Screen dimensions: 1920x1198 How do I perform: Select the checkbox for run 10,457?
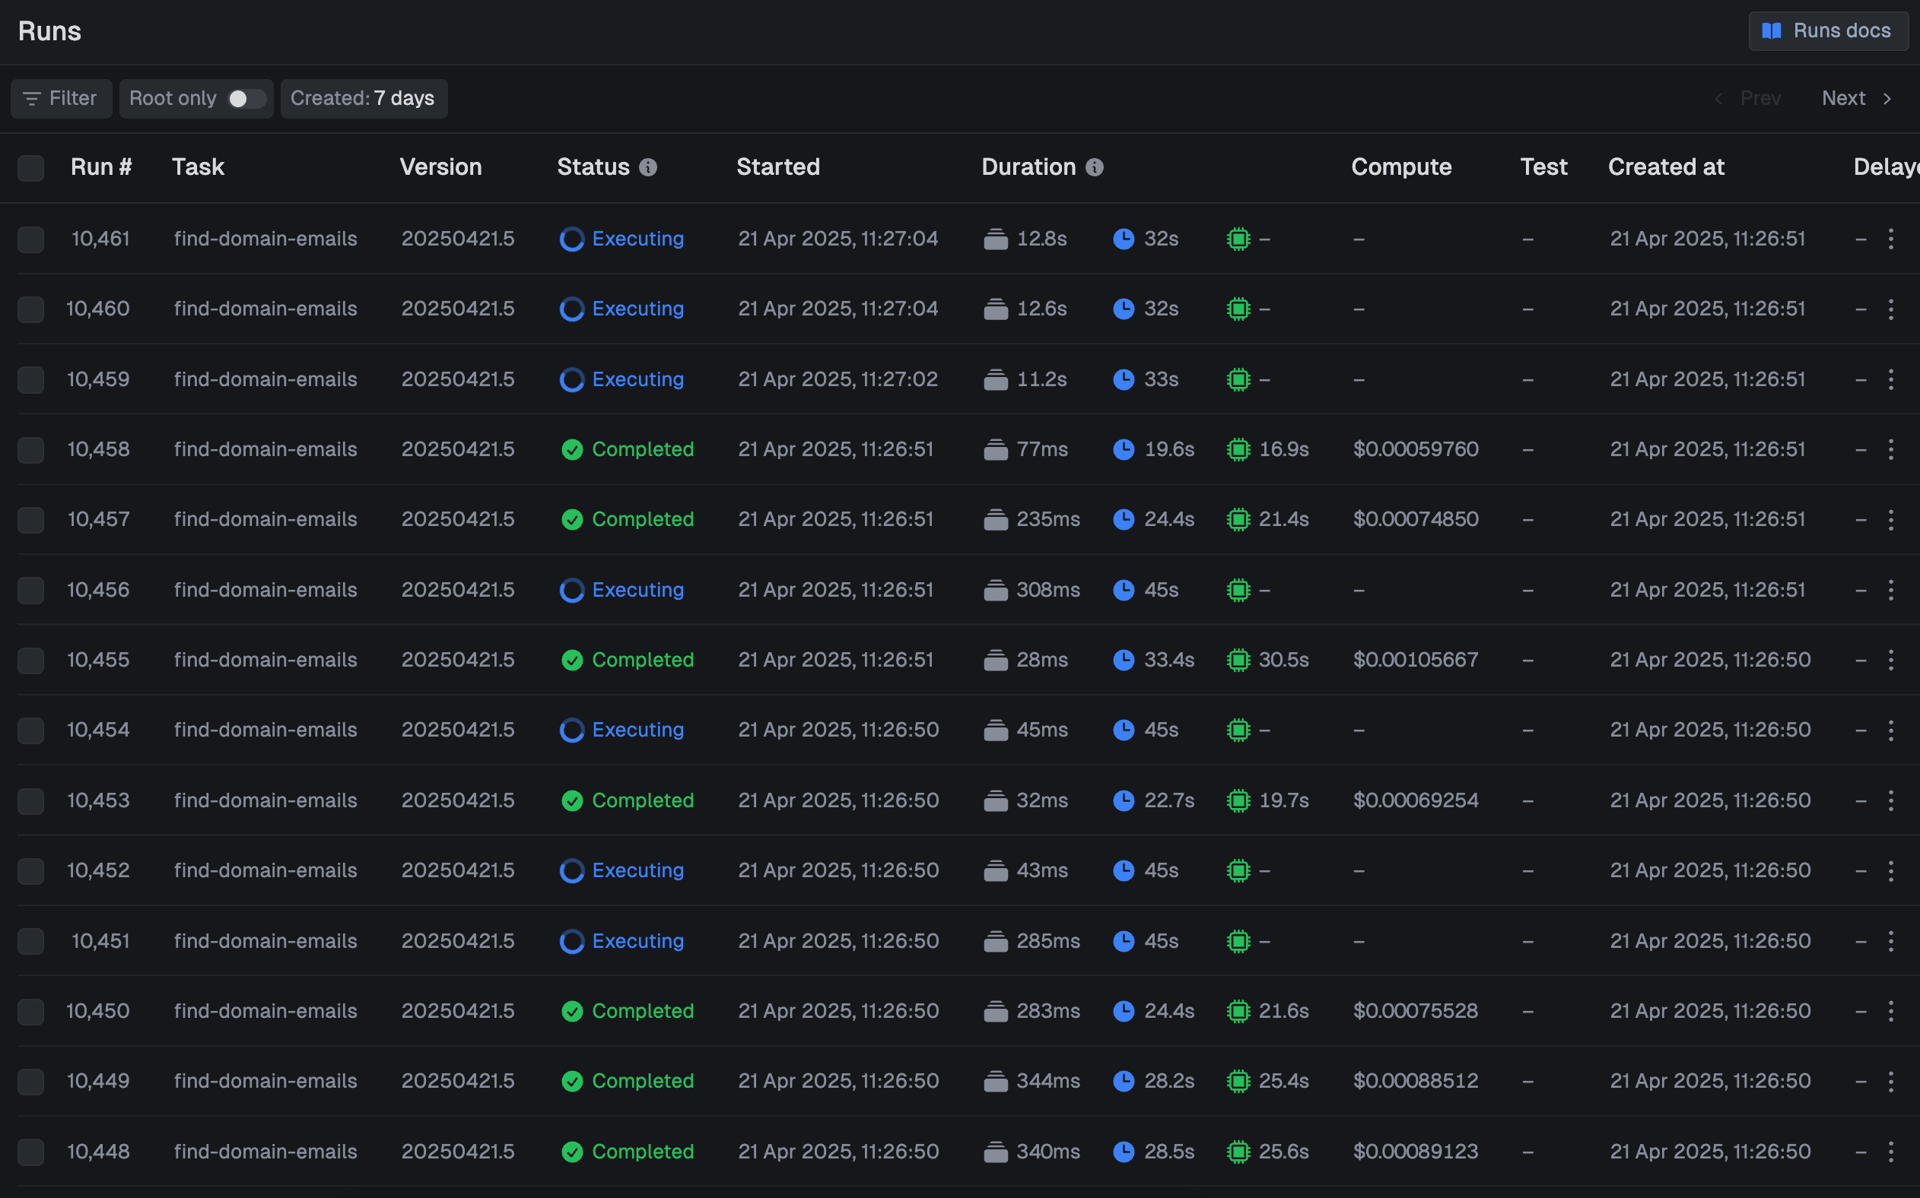[x=31, y=519]
